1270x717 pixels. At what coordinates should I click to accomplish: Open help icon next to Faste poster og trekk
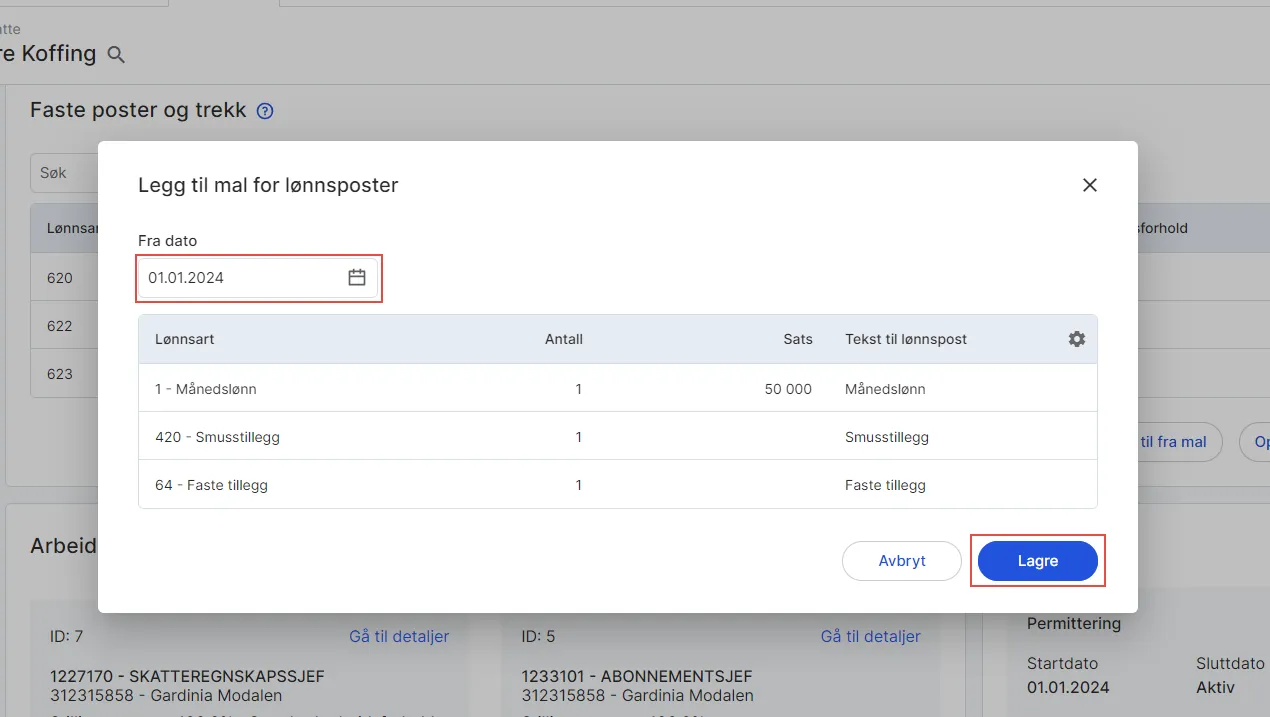coord(265,111)
